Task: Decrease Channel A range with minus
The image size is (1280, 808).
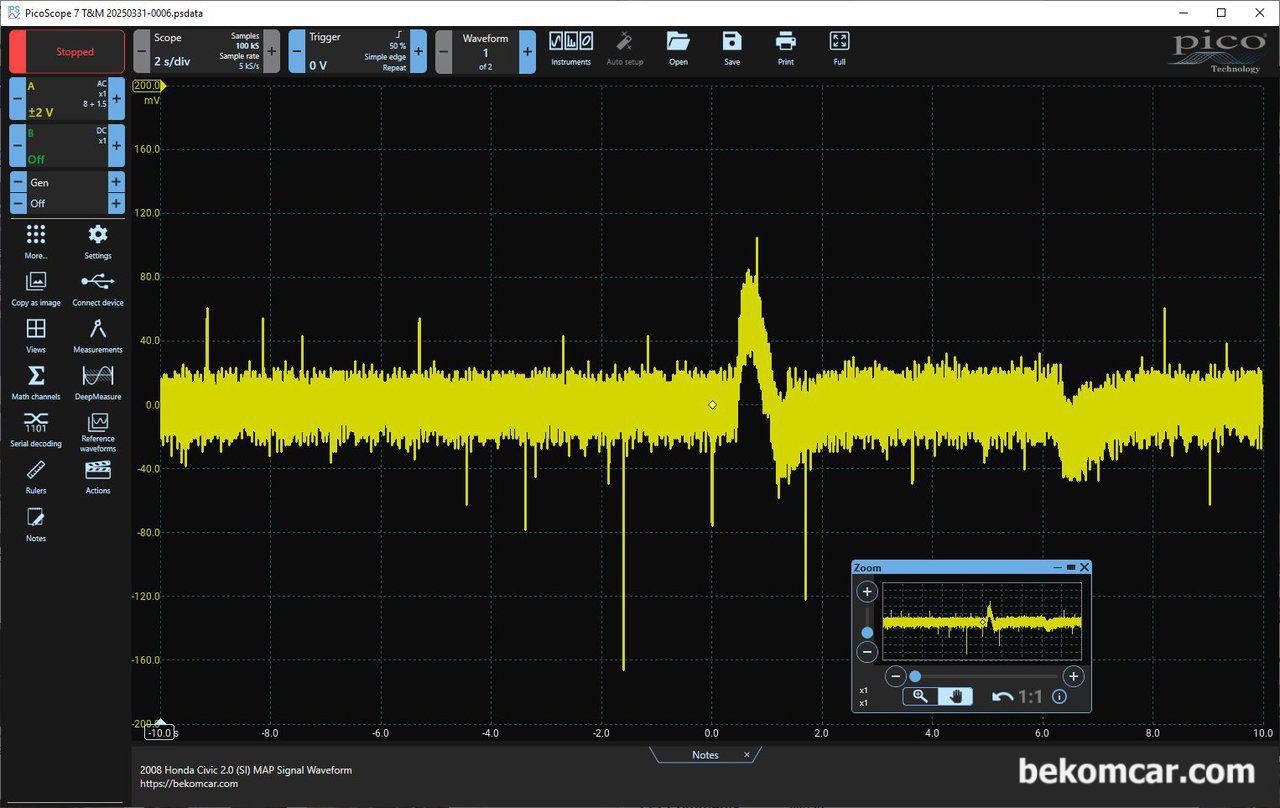Action: tap(17, 99)
